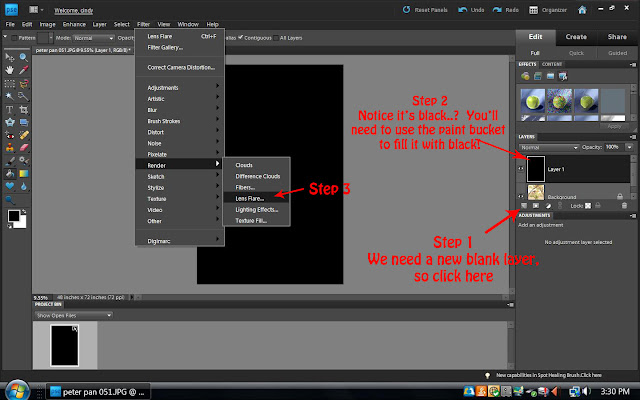The height and width of the screenshot is (400, 640).
Task: Toggle lock transparent pixels checkerboard
Action: point(588,206)
